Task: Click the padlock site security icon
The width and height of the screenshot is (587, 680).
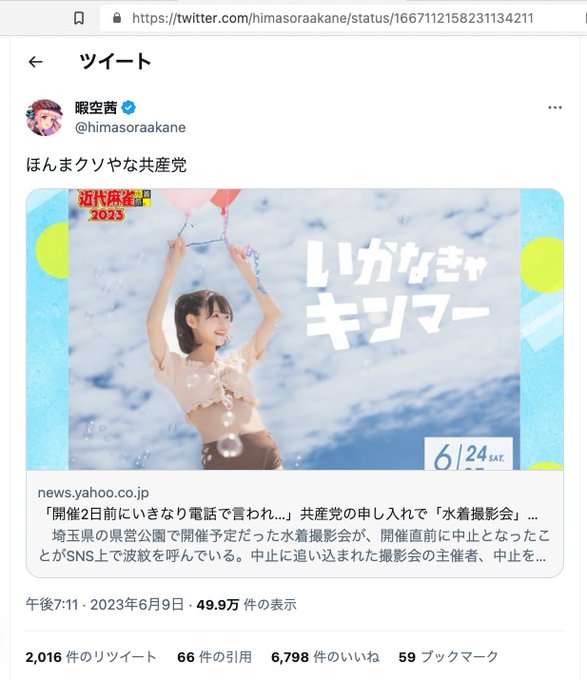Action: tap(117, 18)
